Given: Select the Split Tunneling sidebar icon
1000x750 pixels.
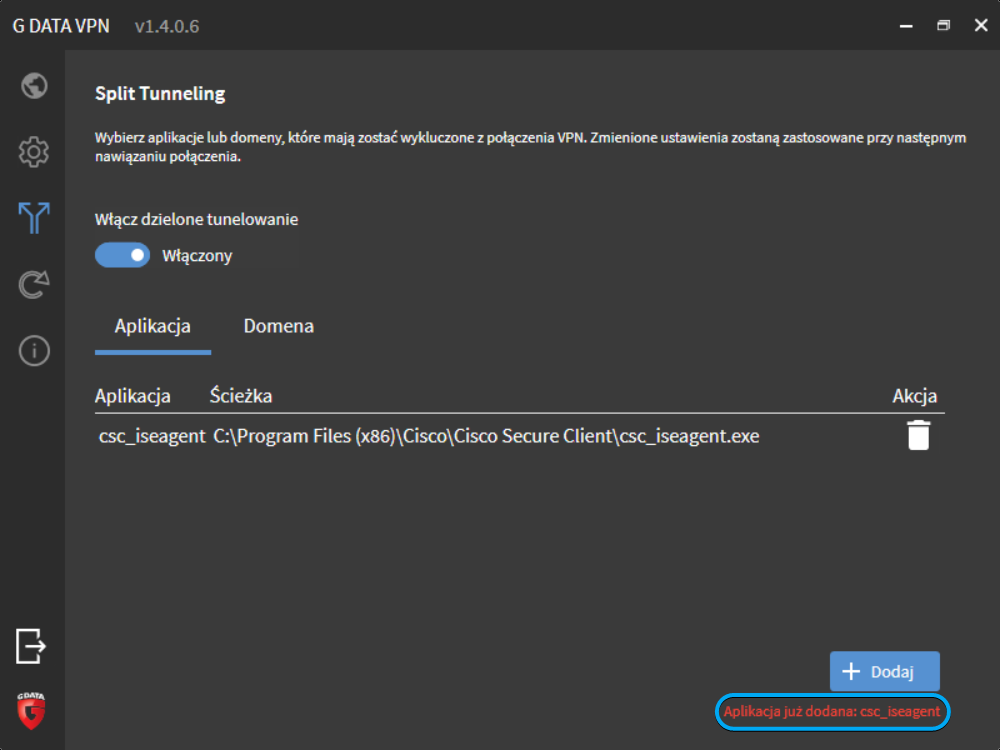Looking at the screenshot, I should [34, 218].
